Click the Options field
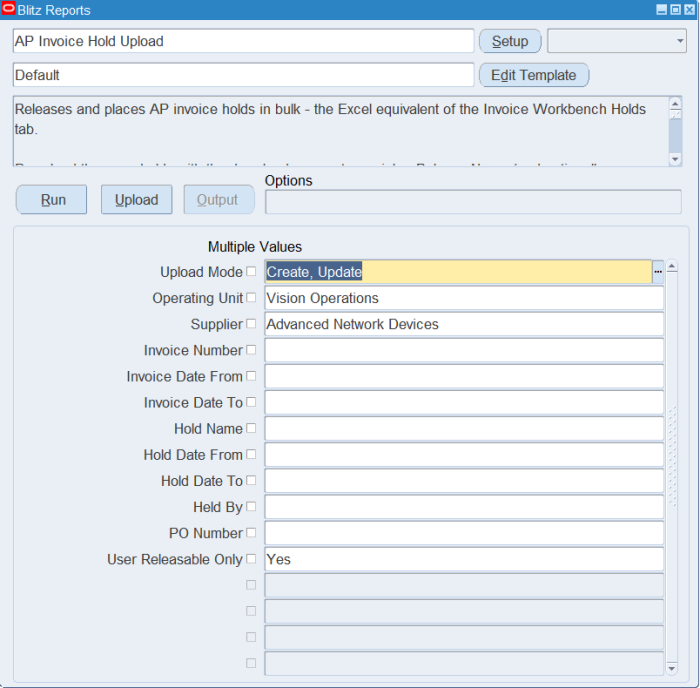Viewport: 700px width, 688px height. click(473, 202)
